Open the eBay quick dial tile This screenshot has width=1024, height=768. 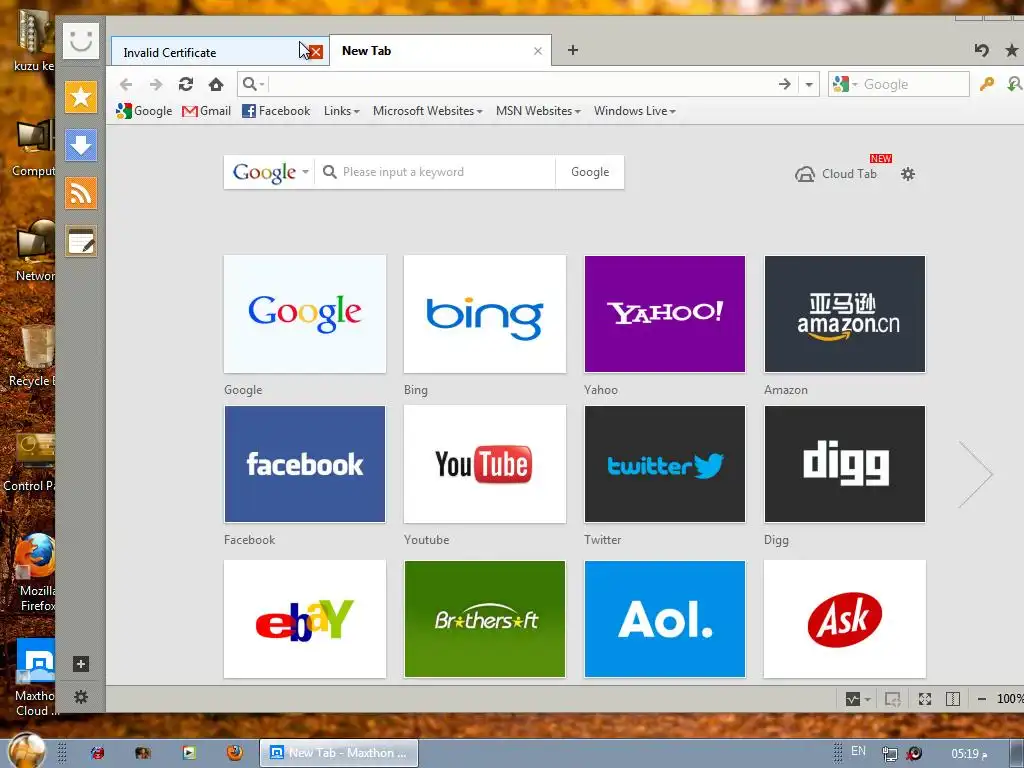(305, 619)
